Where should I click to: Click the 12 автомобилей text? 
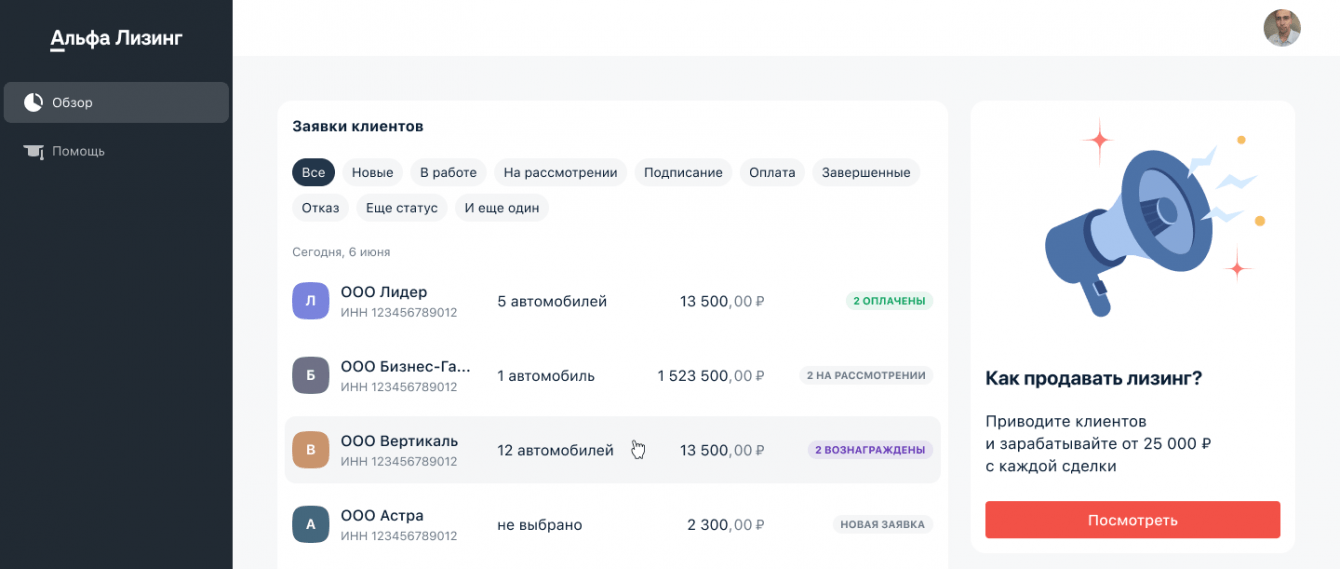pos(556,450)
